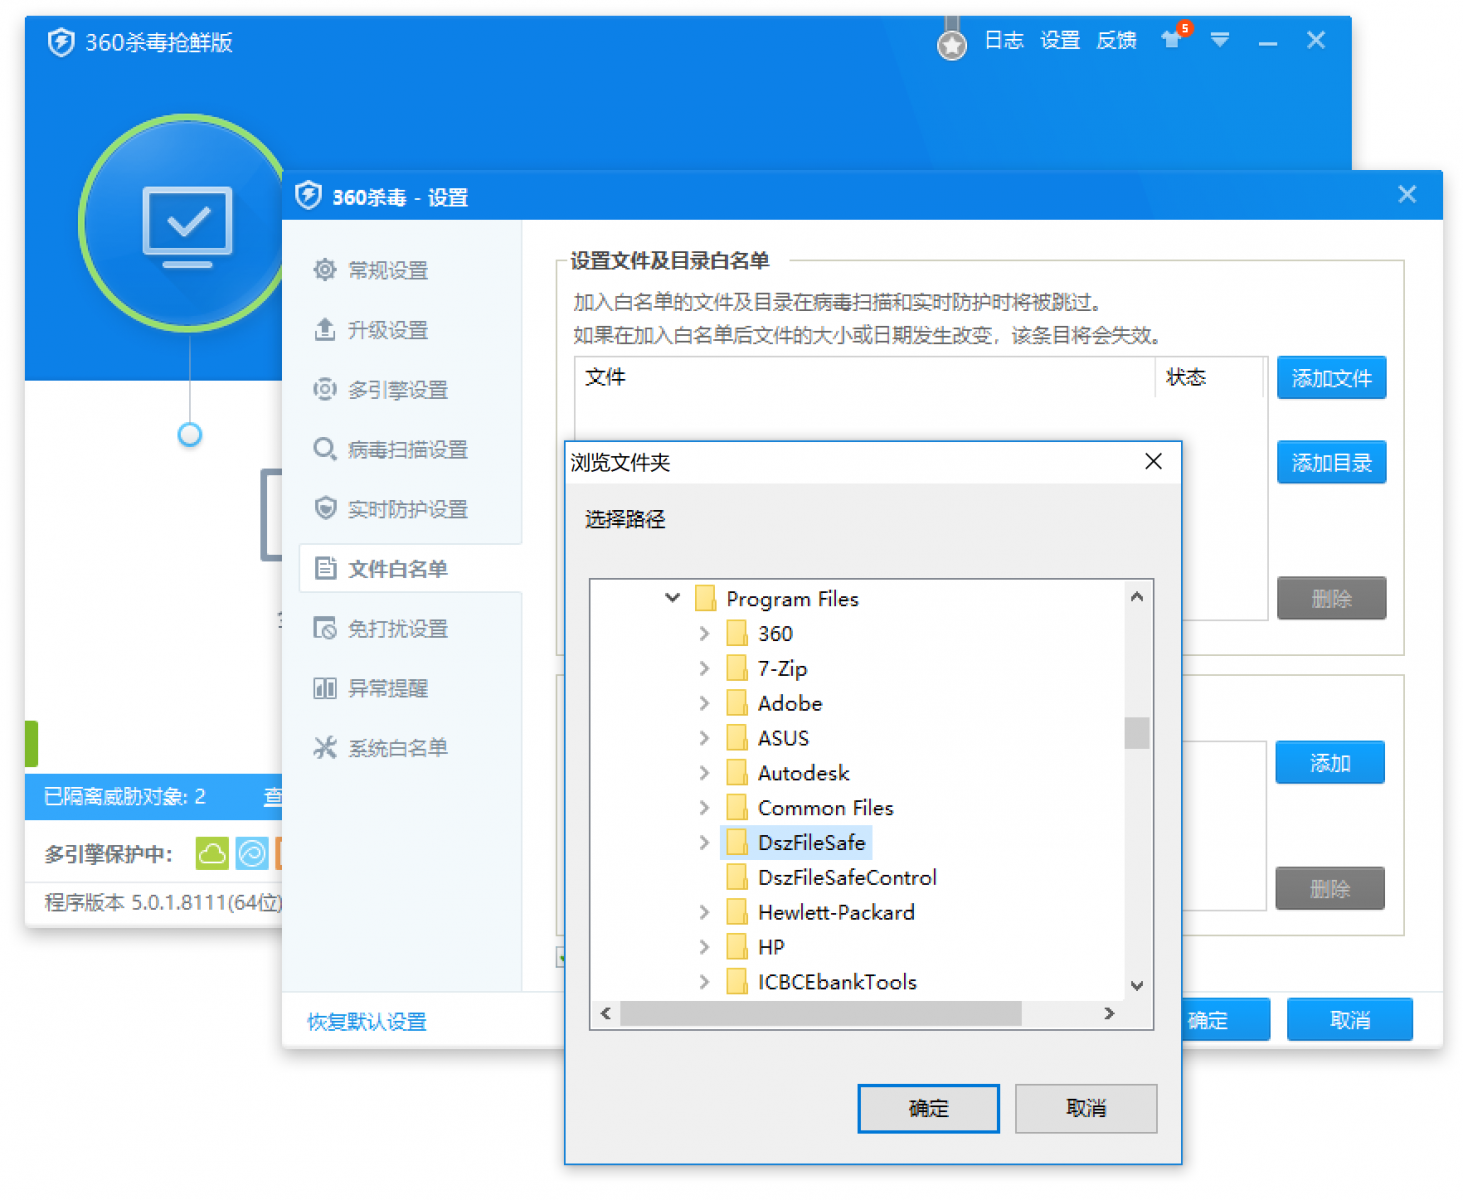Open 设置 in main window title bar

click(1060, 40)
